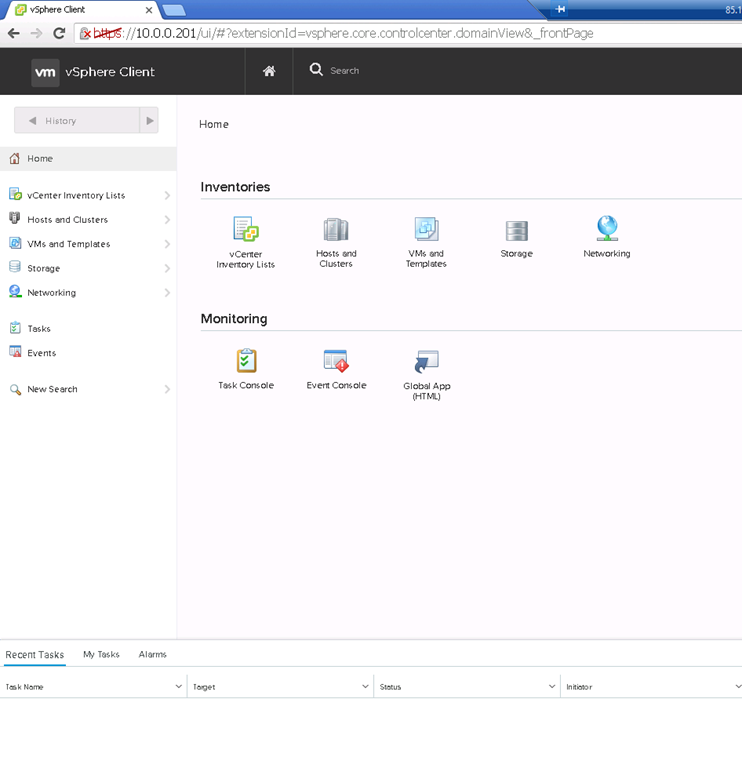
Task: Click the home icon in top header
Action: tap(269, 71)
